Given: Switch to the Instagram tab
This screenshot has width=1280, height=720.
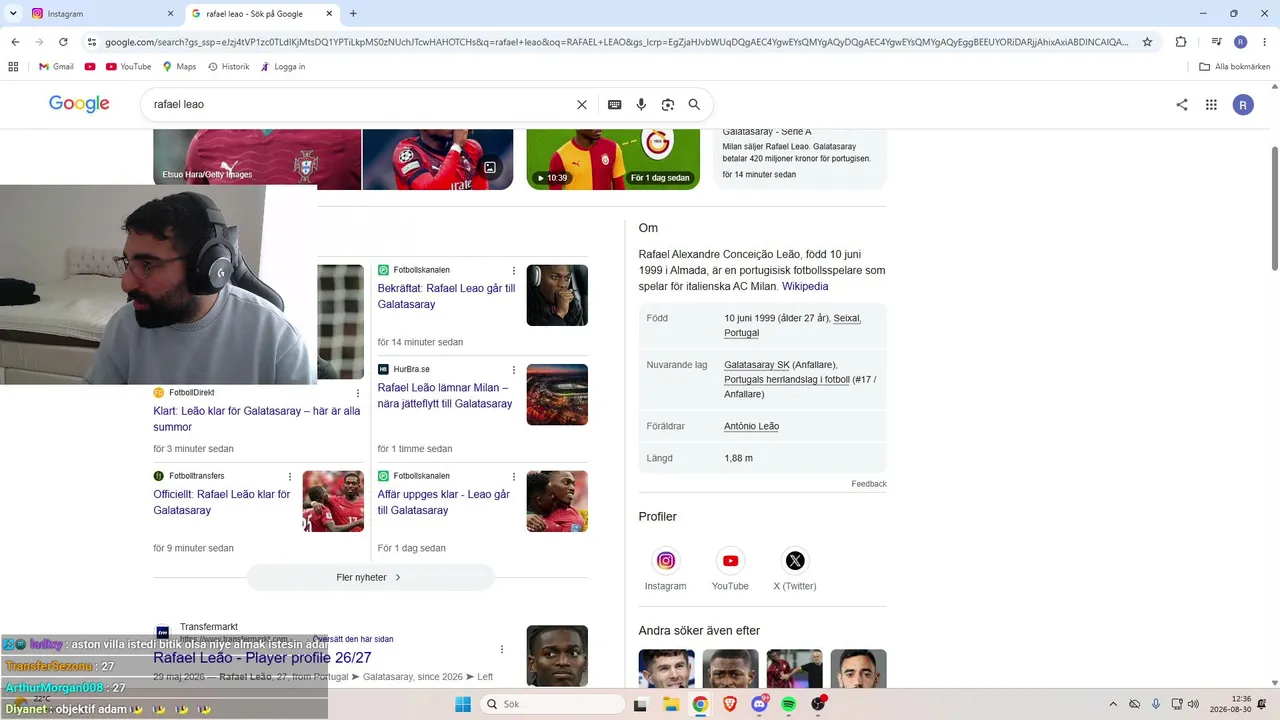Looking at the screenshot, I should [x=100, y=14].
